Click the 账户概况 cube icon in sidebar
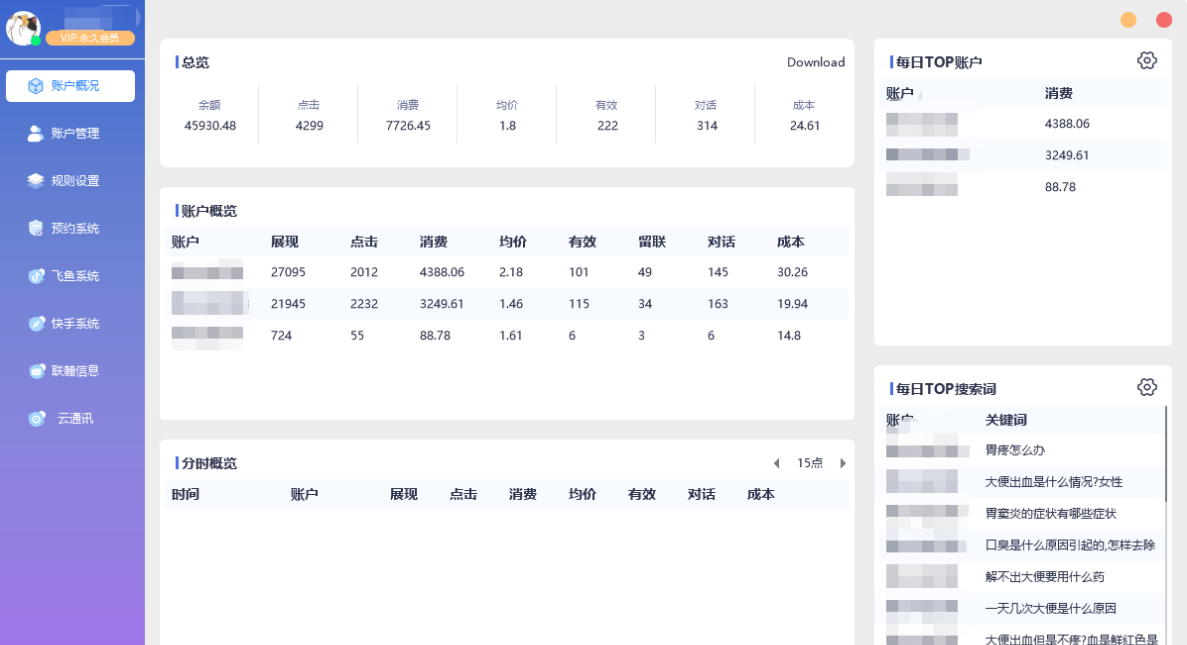1187x645 pixels. [36, 86]
